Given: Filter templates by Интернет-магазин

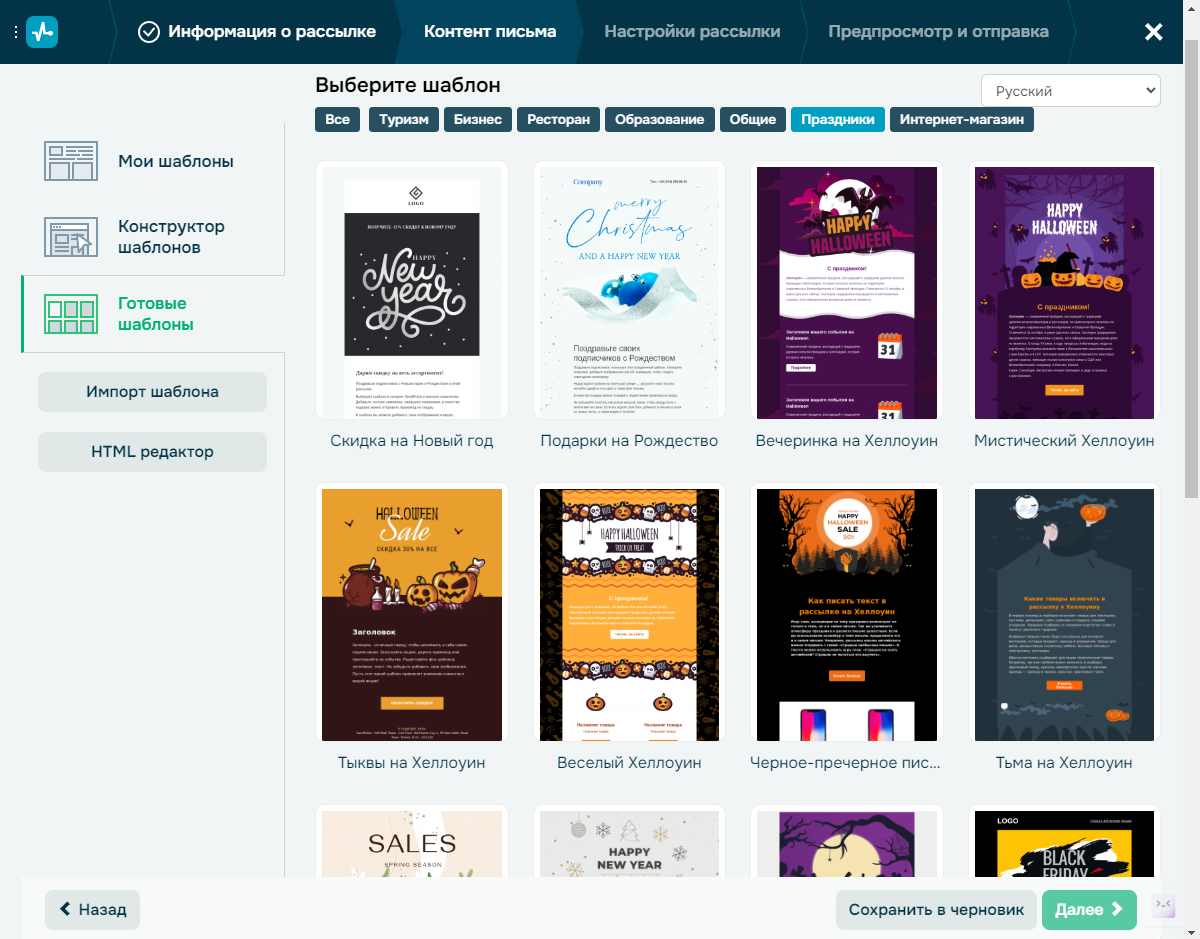Looking at the screenshot, I should click(x=962, y=119).
